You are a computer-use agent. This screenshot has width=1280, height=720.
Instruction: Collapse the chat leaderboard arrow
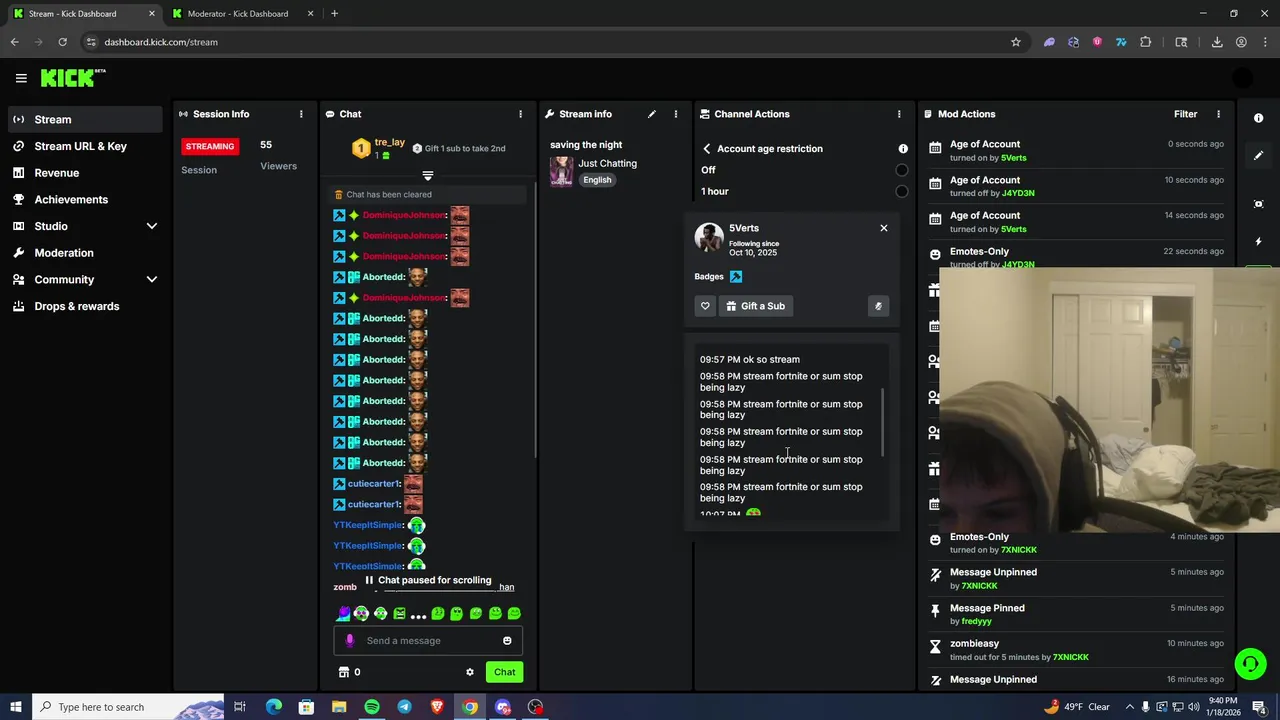427,176
